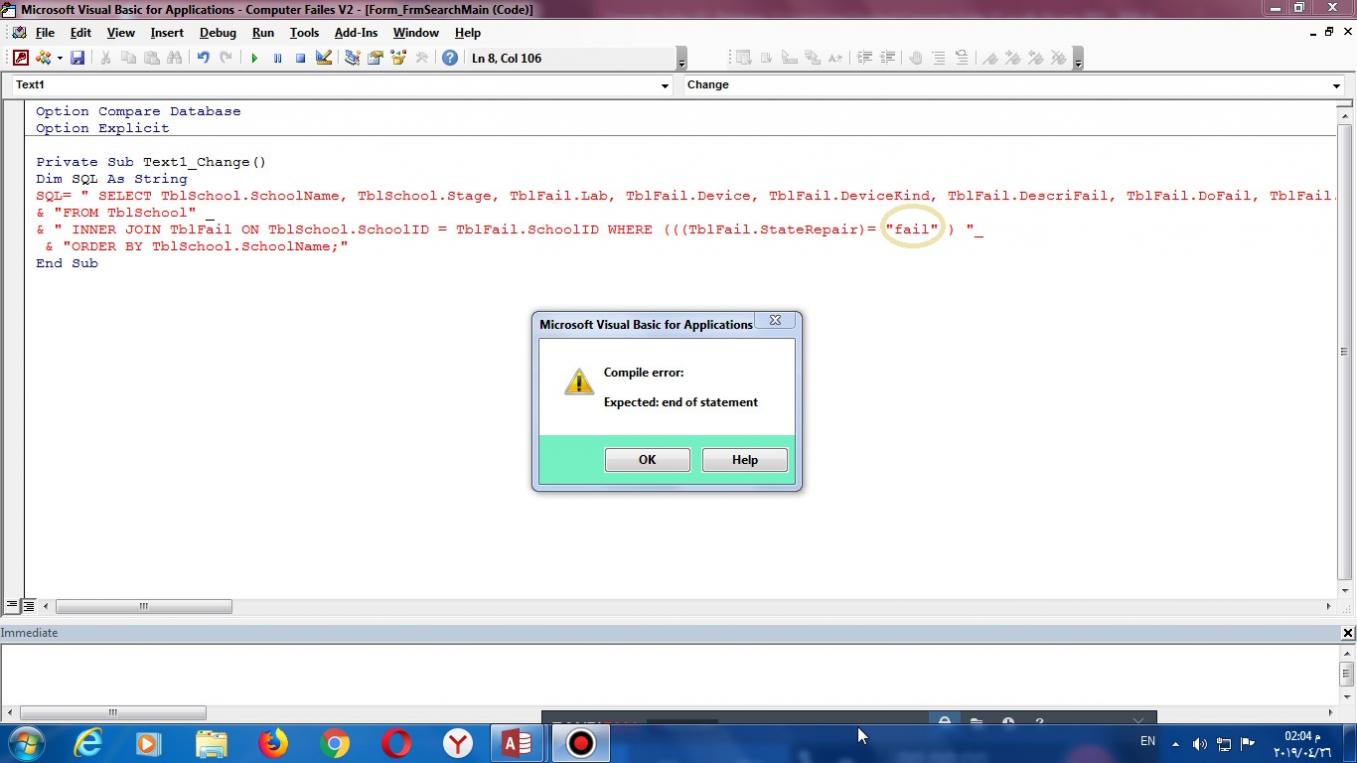The image size is (1357, 763).
Task: Open the File menu
Action: (x=45, y=32)
